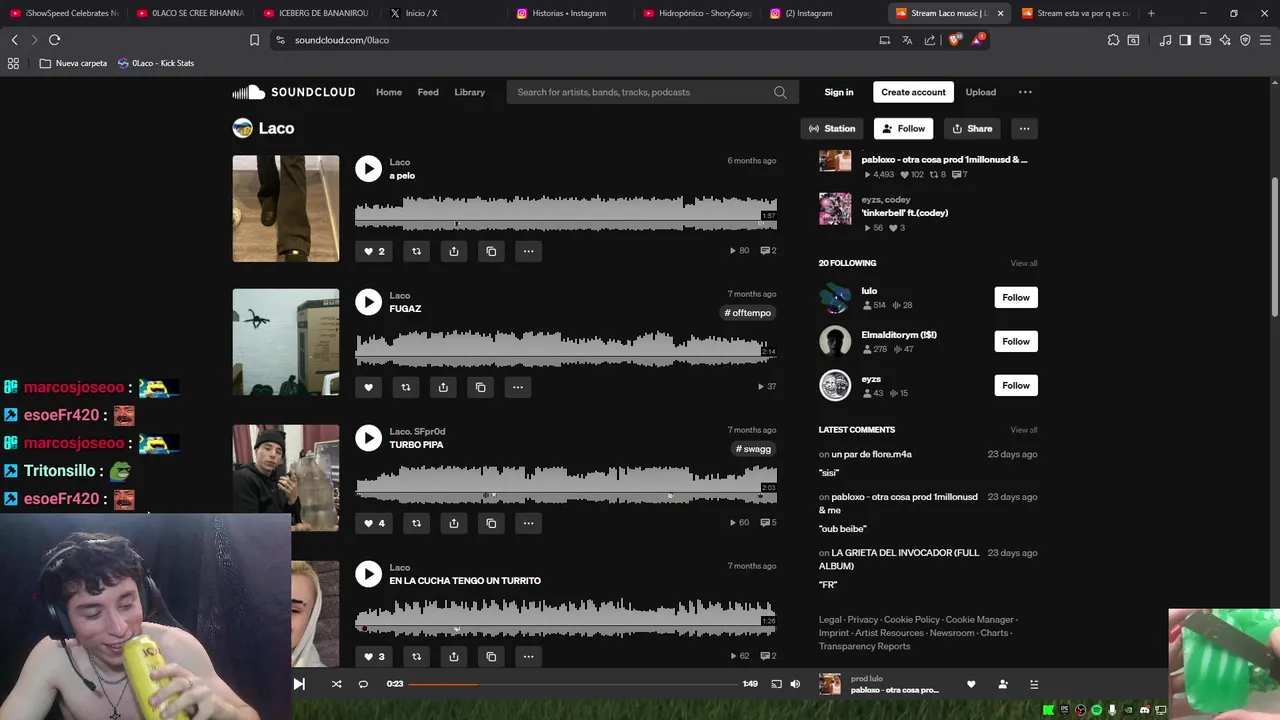The width and height of the screenshot is (1280, 720).
Task: Open more options for 'EN LA CUCHA' track
Action: 528,657
